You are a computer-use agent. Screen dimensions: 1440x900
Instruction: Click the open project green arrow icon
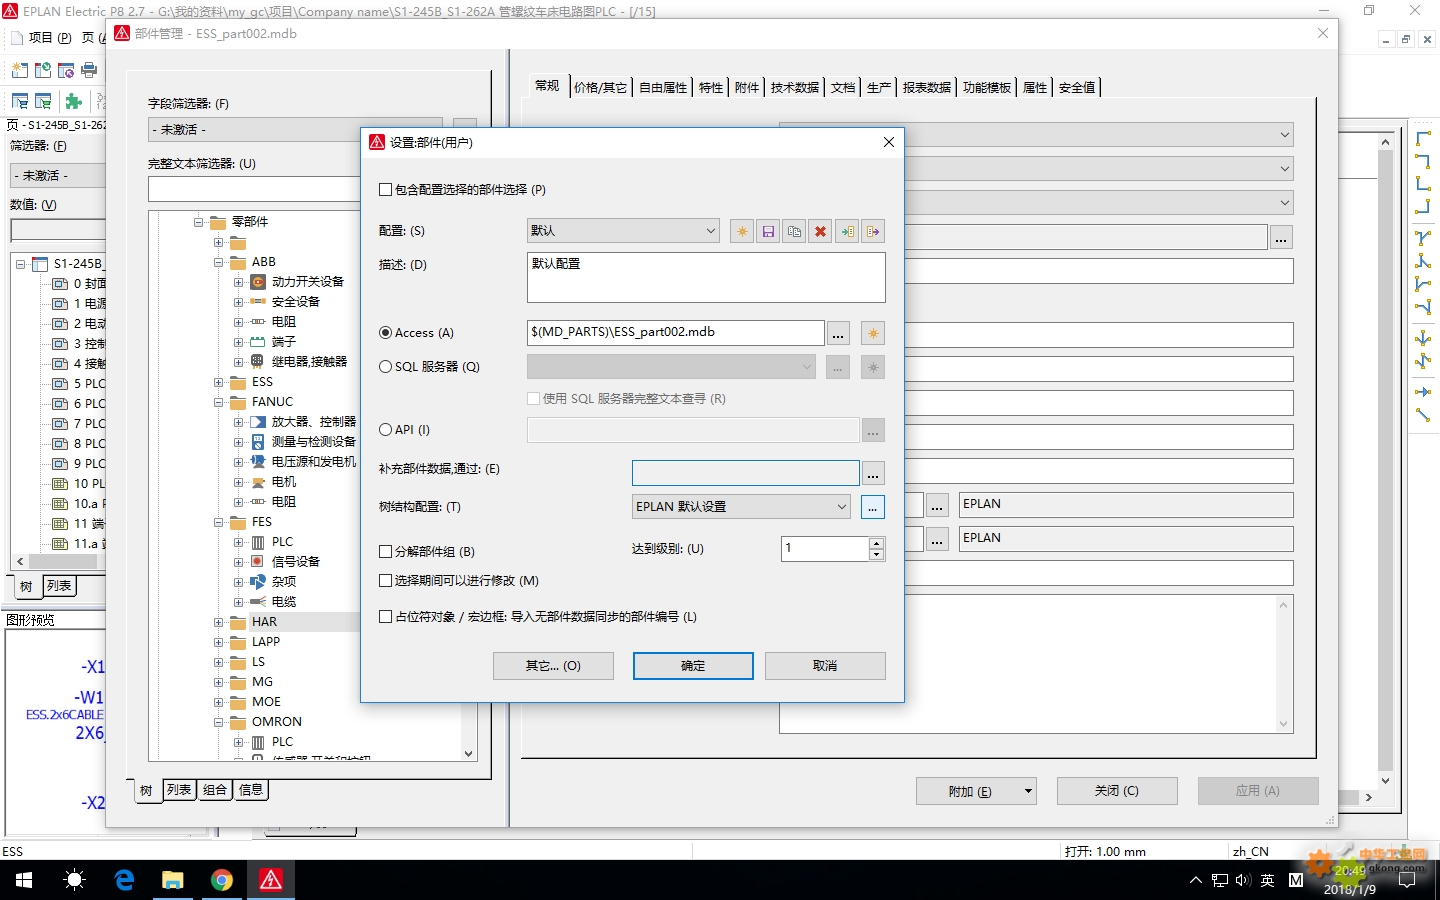pyautogui.click(x=43, y=70)
